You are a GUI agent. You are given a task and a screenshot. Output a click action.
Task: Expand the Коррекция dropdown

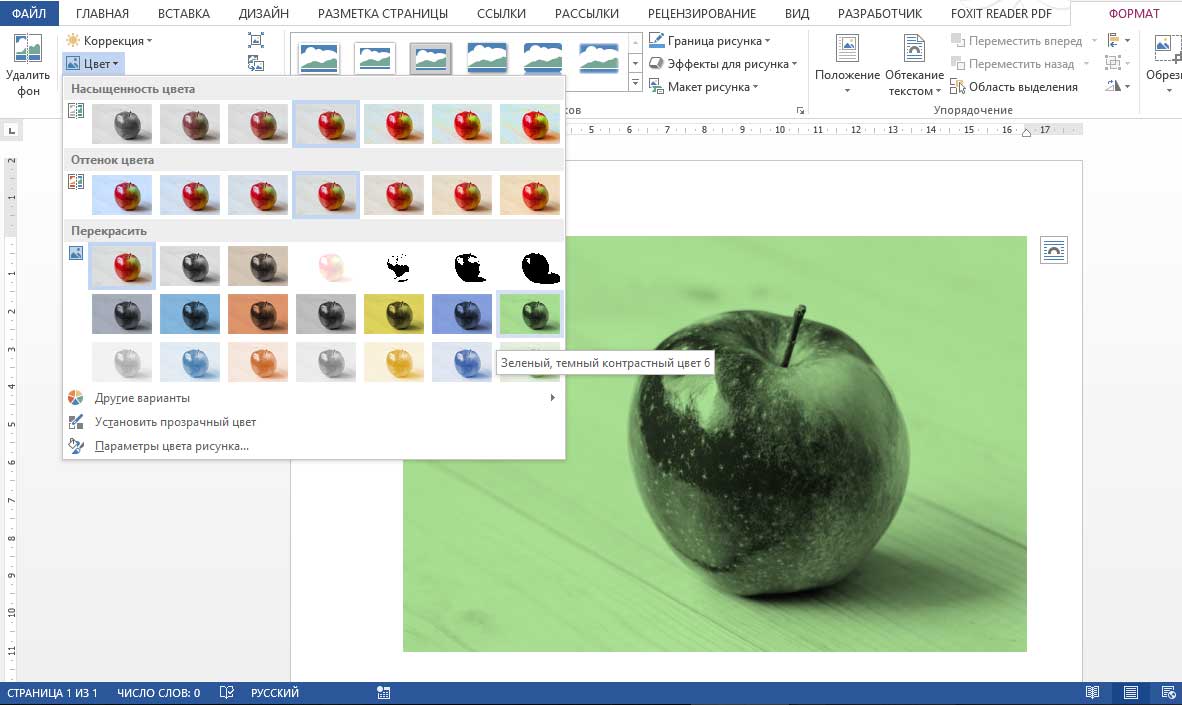coord(110,41)
